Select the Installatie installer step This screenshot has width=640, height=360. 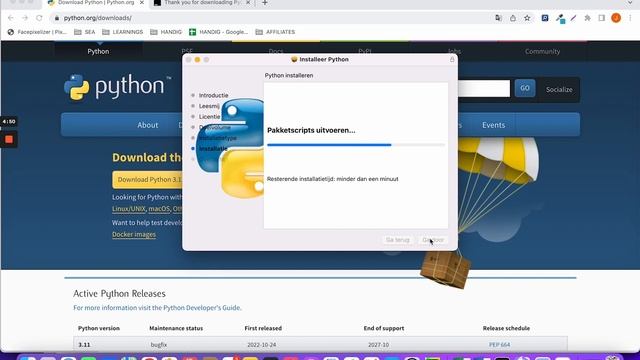(x=213, y=149)
